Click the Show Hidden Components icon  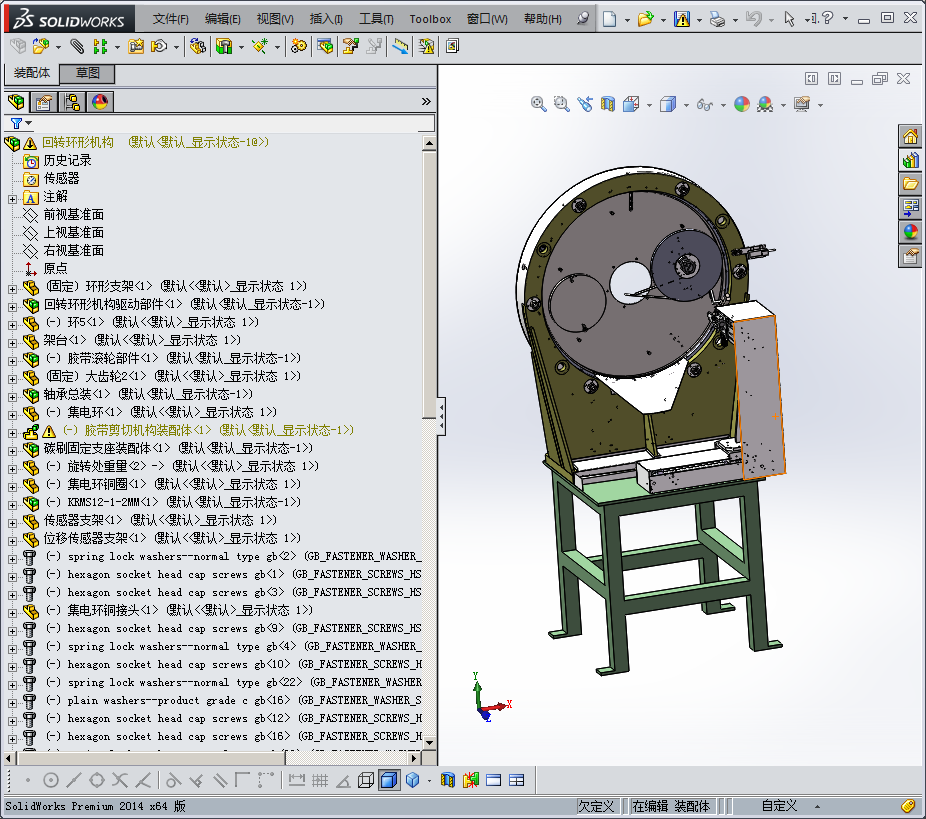[x=197, y=46]
